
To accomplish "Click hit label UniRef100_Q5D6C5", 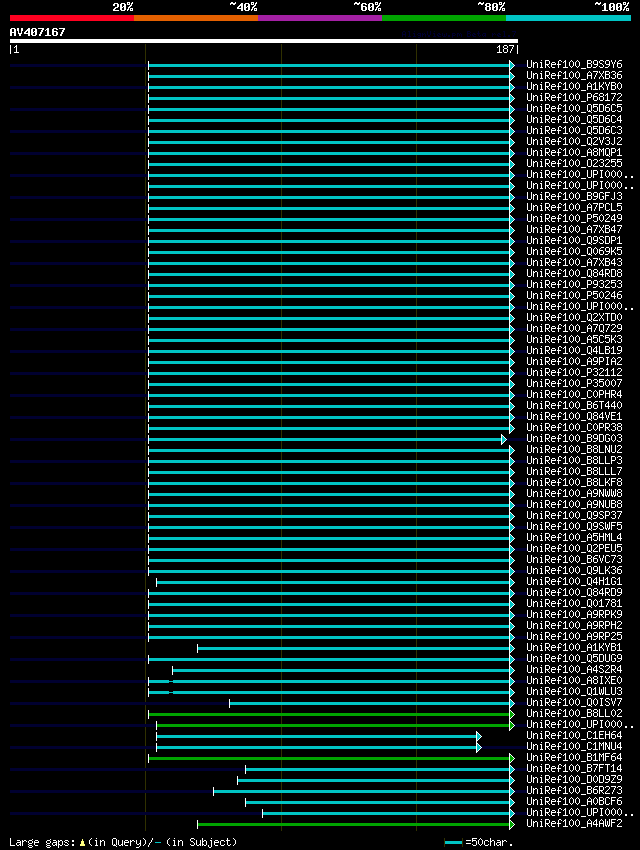I will [x=574, y=108].
